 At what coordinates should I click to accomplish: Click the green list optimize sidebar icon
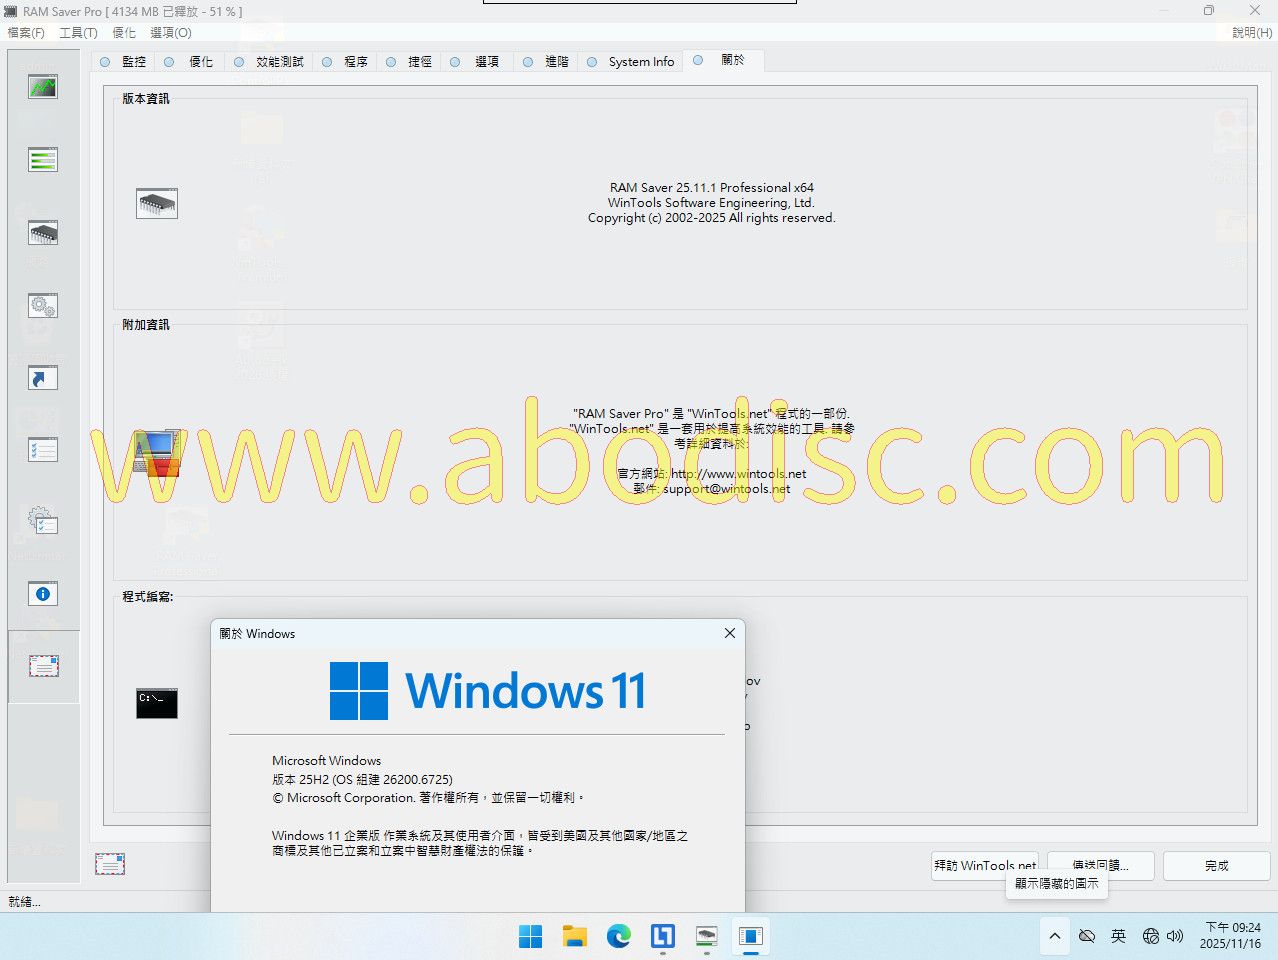click(42, 160)
